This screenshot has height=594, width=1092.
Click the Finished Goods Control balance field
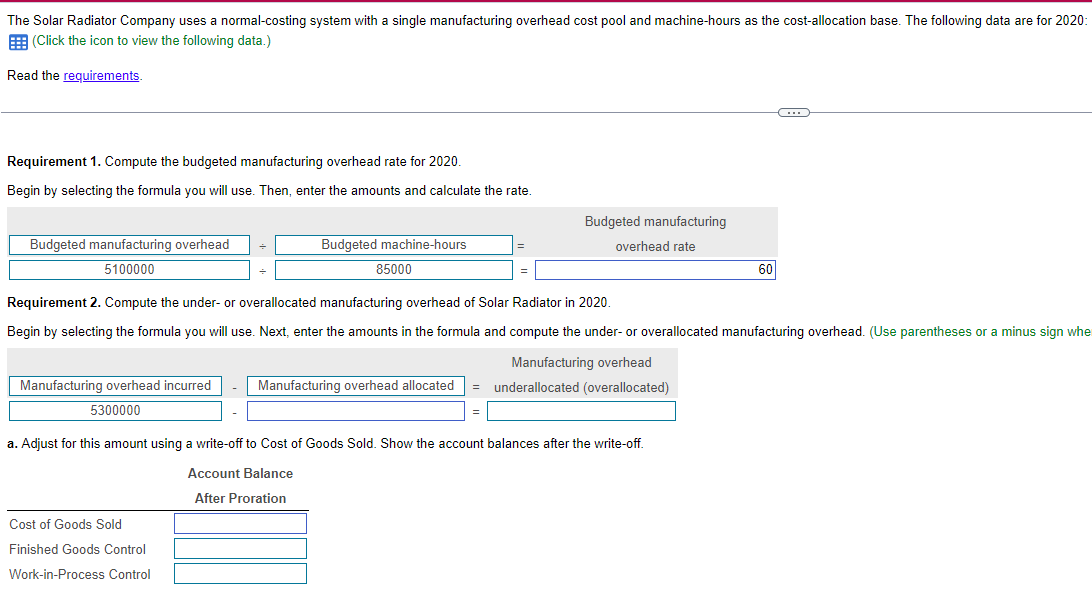click(240, 548)
